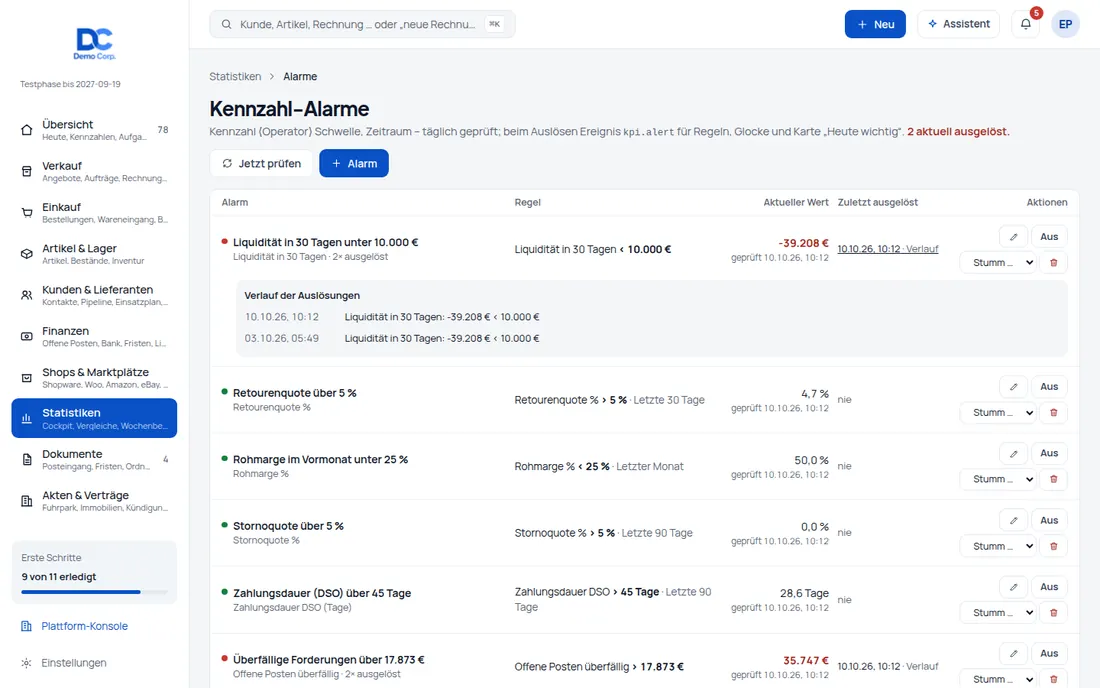The height and width of the screenshot is (688, 1100).
Task: Open the Plattform-Konsole link
Action: point(84,626)
